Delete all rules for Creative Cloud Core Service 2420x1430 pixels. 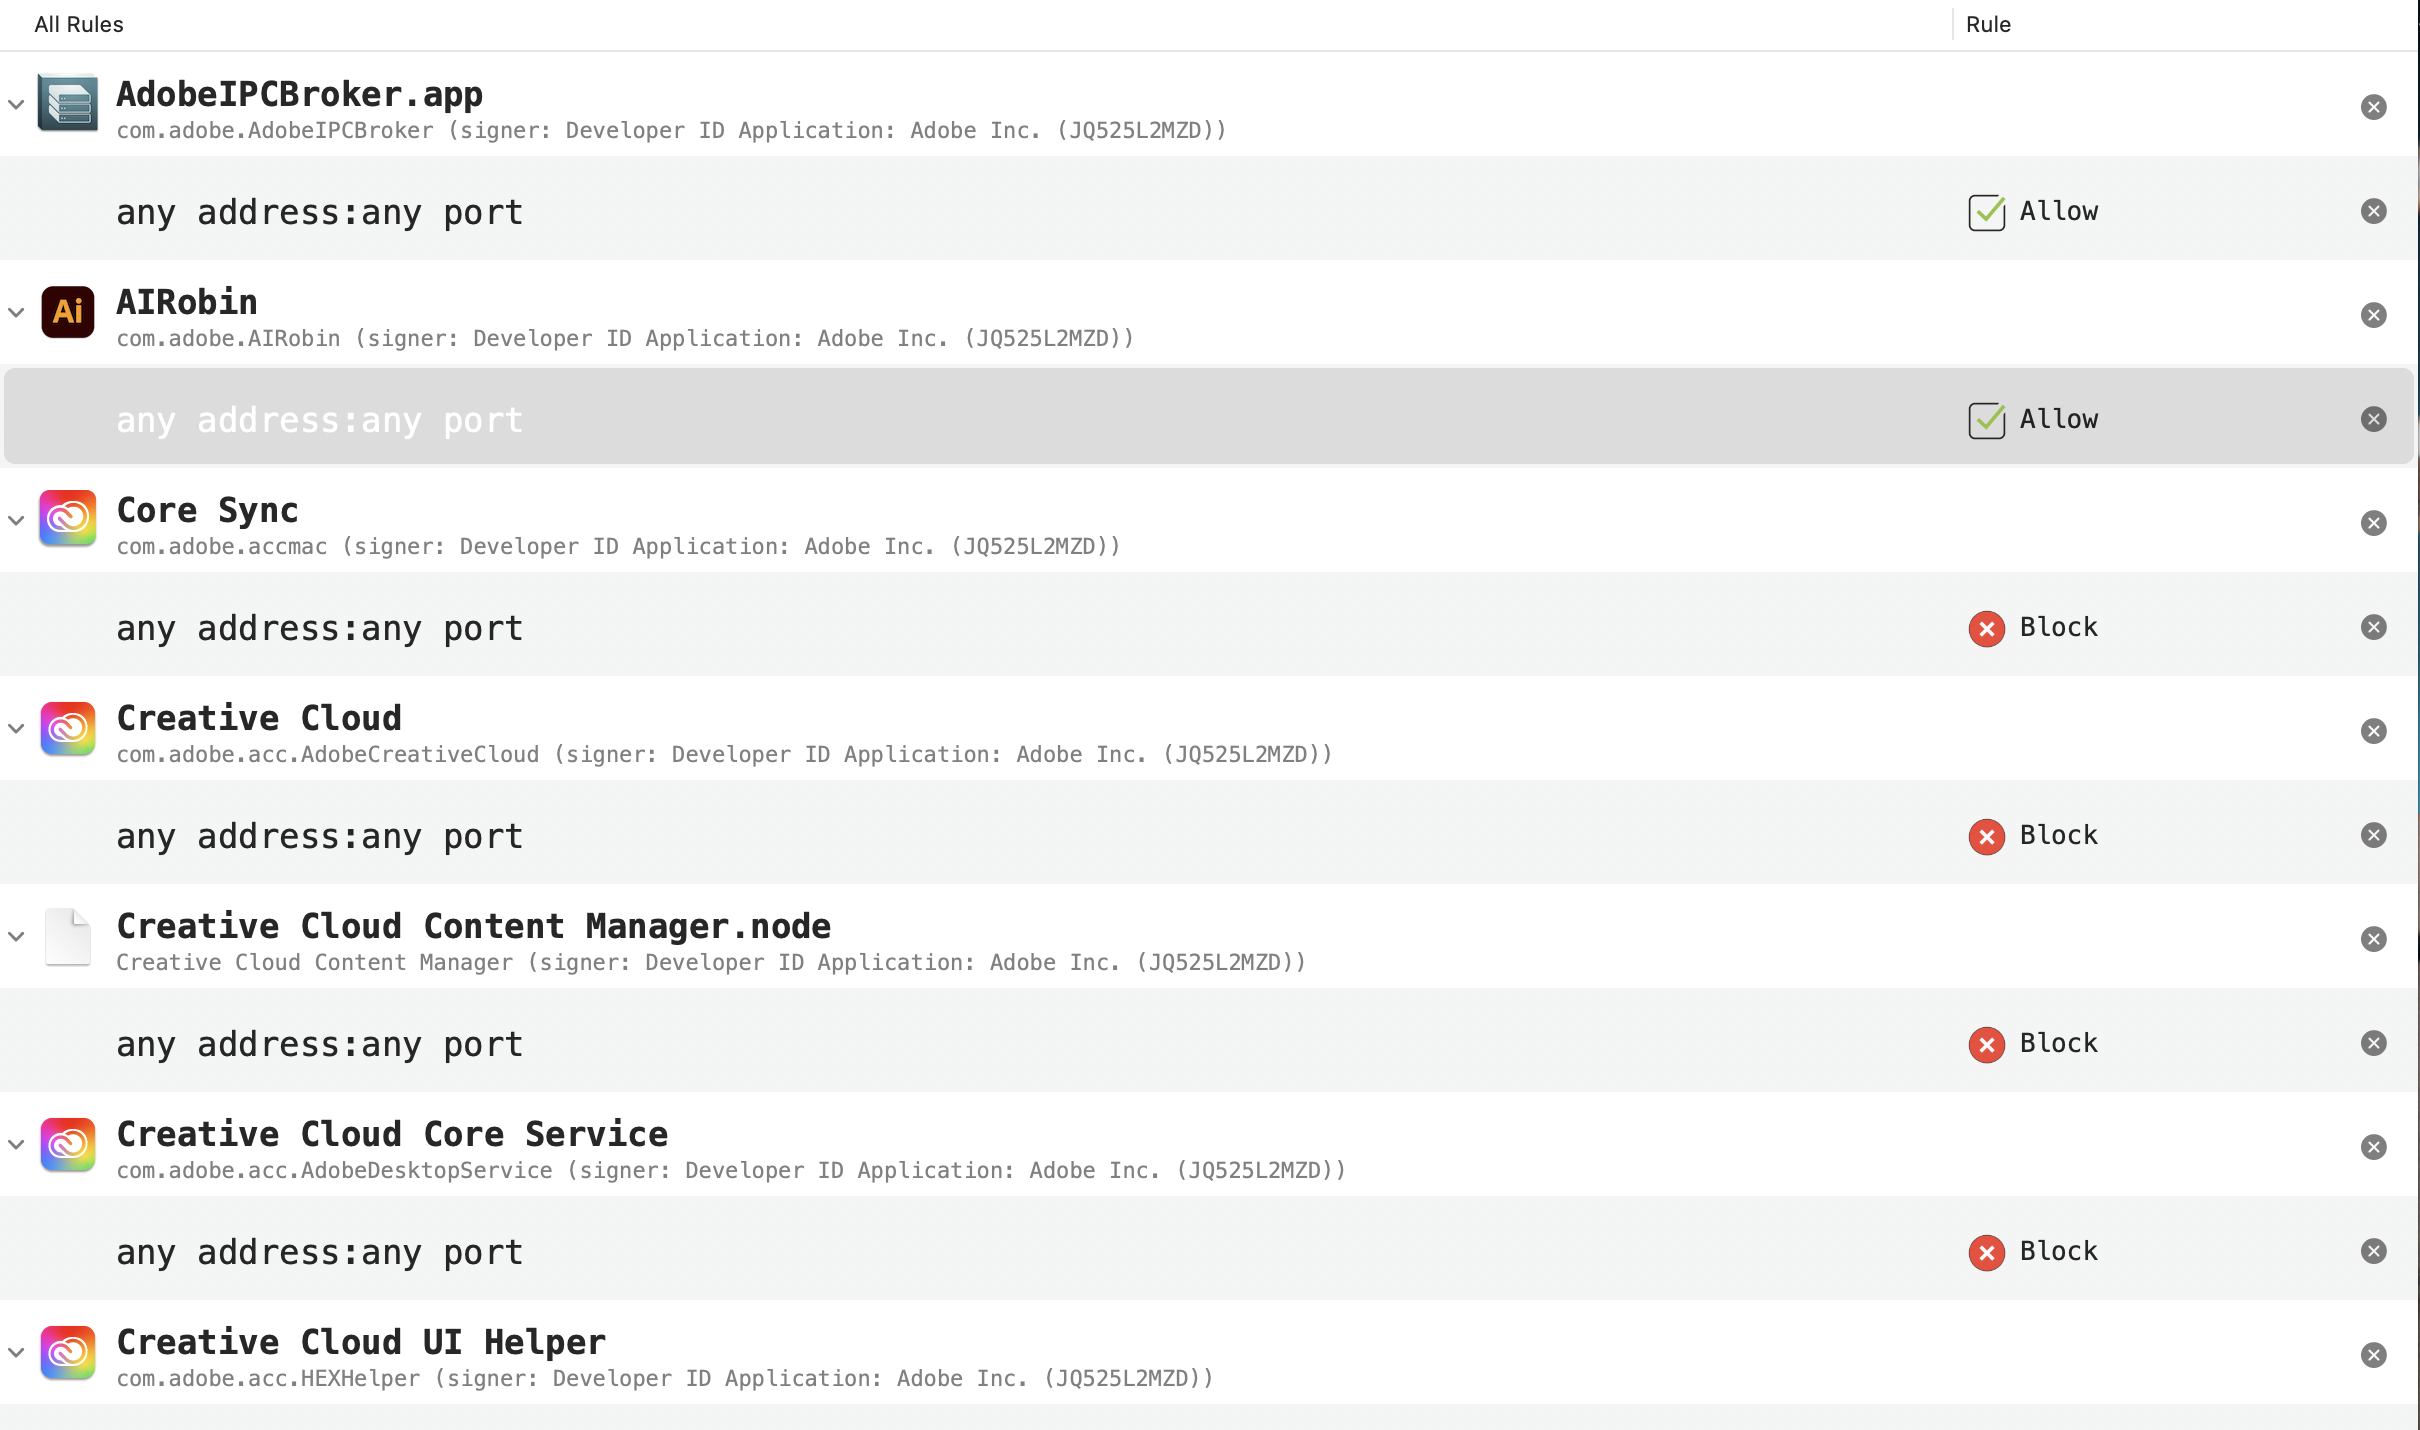tap(2373, 1147)
